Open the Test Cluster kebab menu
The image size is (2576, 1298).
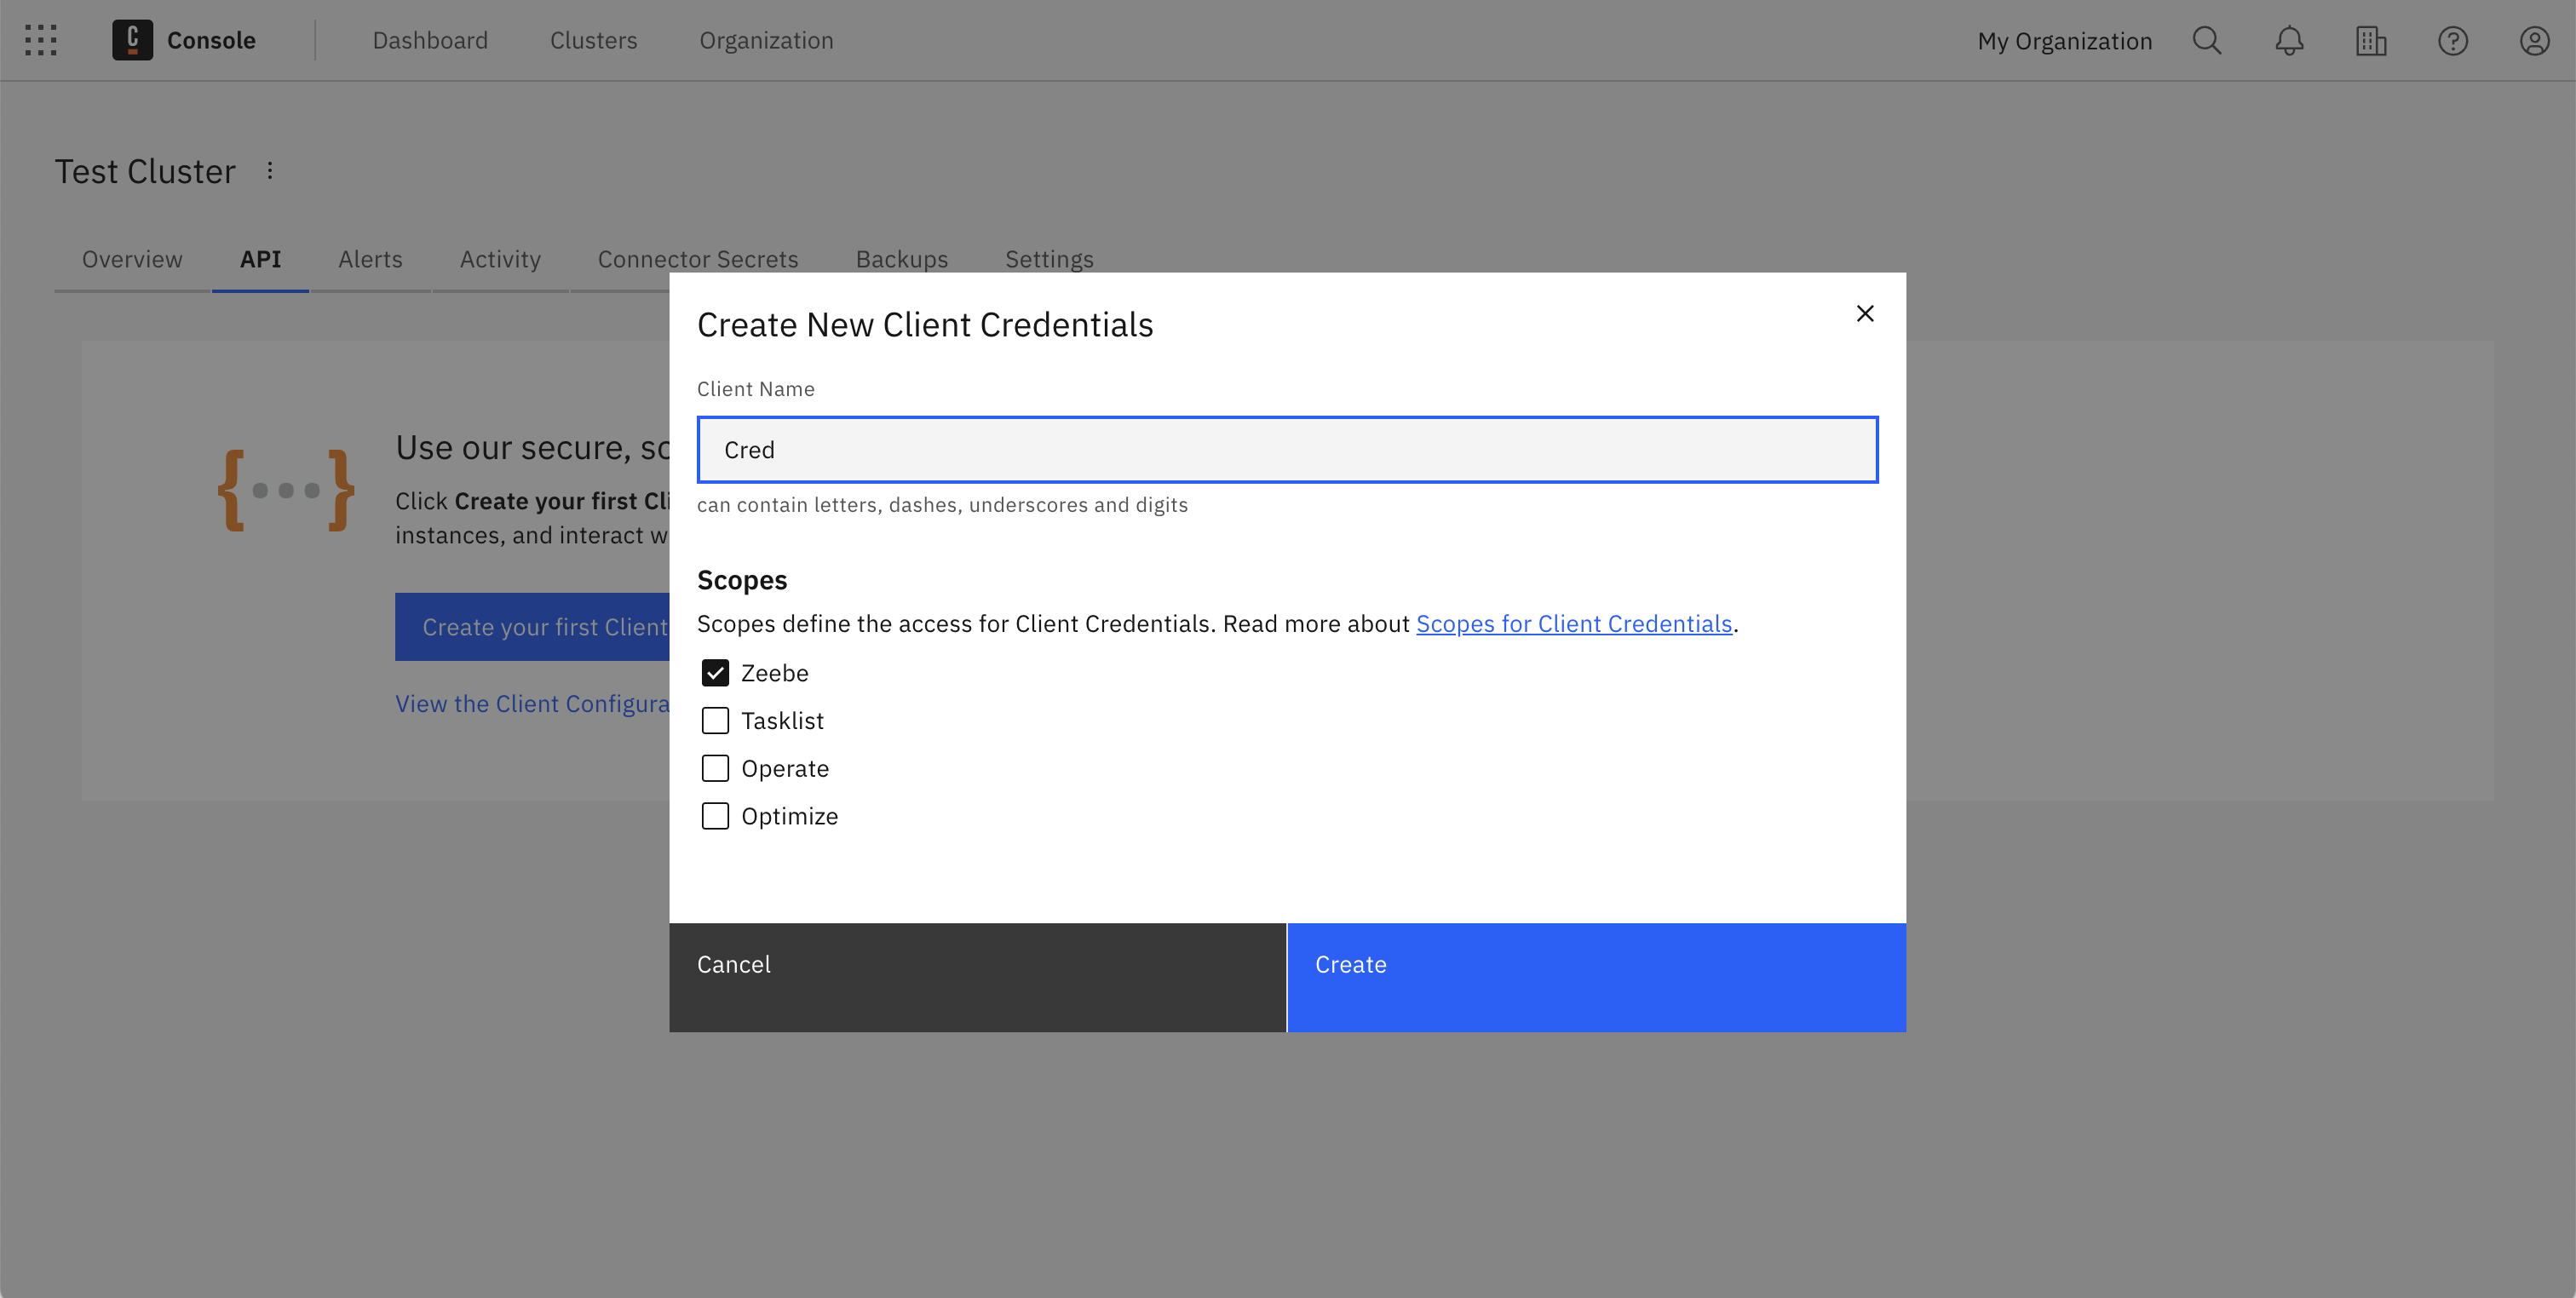coord(270,170)
